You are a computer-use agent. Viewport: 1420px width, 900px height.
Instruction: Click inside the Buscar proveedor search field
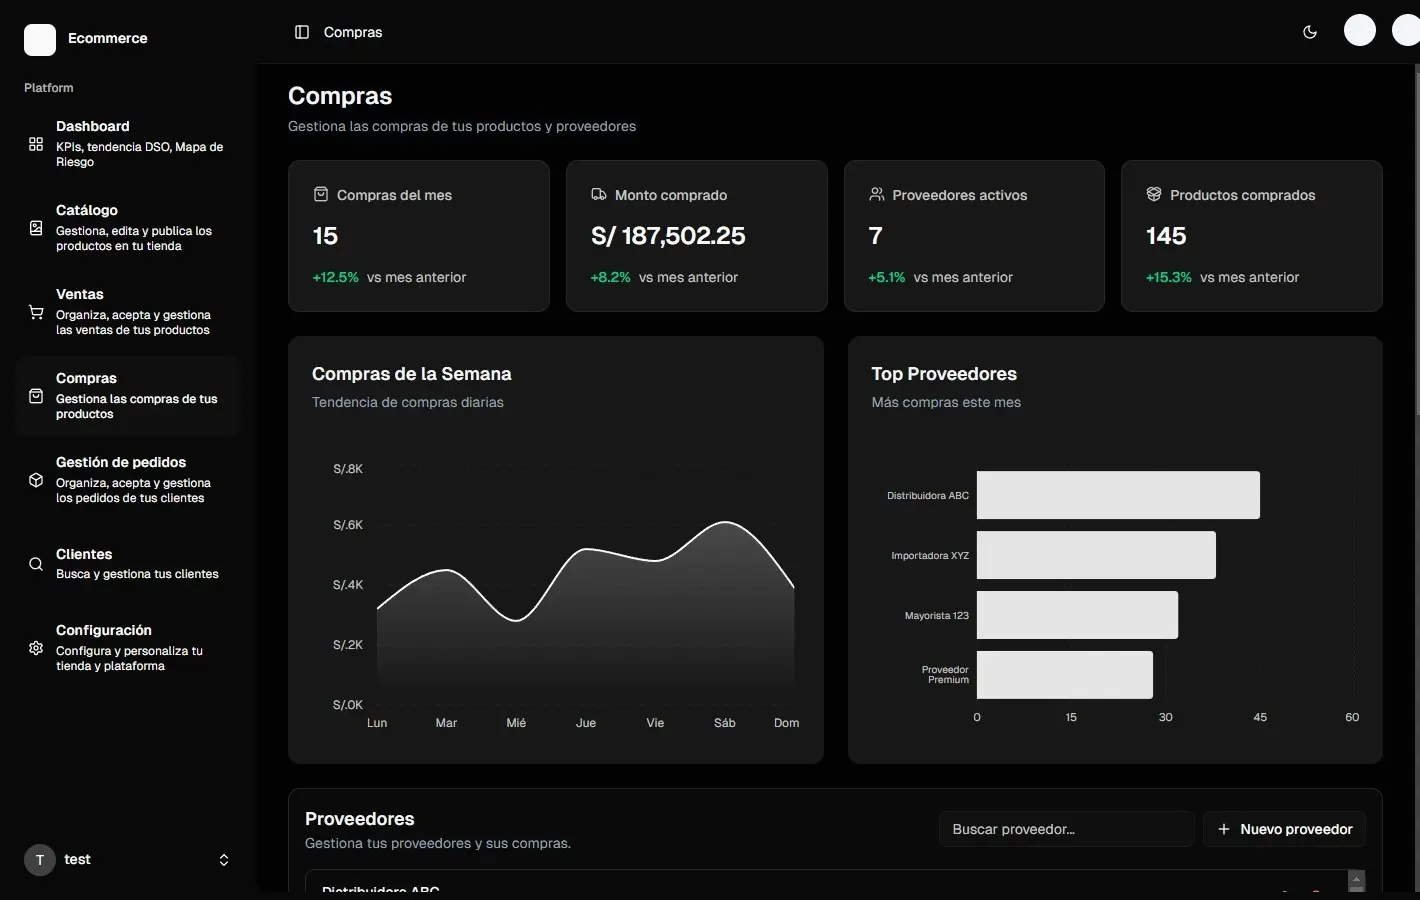(1065, 829)
